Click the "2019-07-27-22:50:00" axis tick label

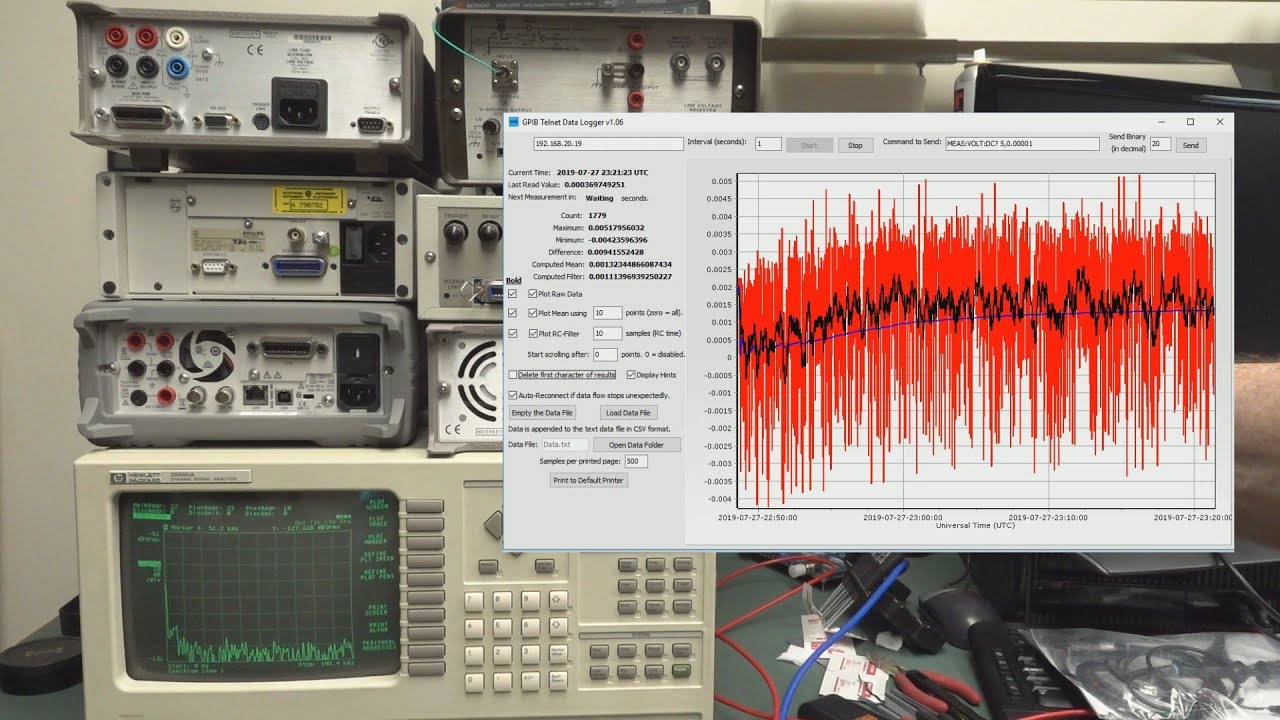tap(758, 518)
